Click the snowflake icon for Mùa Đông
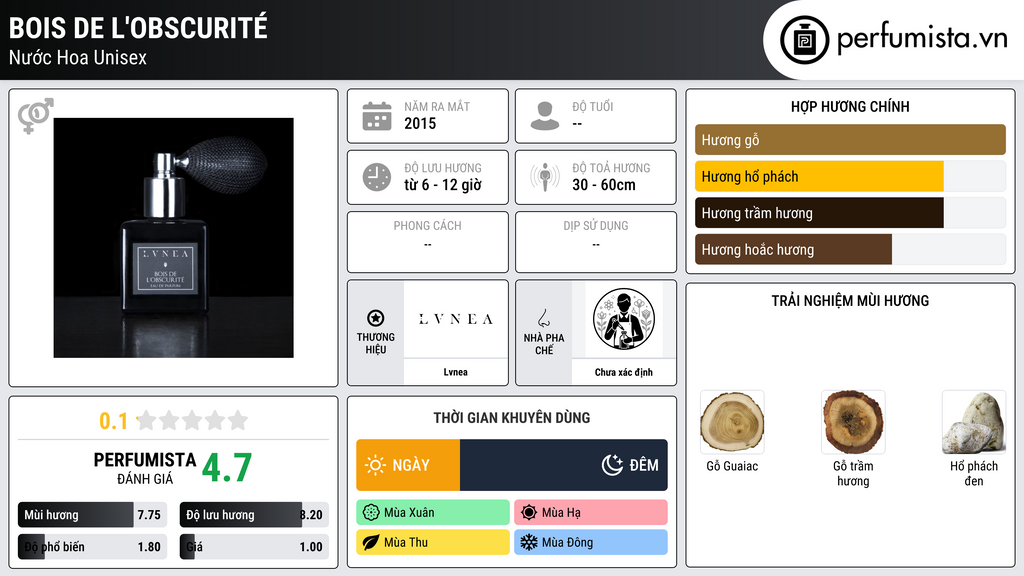The image size is (1024, 576). (x=529, y=543)
